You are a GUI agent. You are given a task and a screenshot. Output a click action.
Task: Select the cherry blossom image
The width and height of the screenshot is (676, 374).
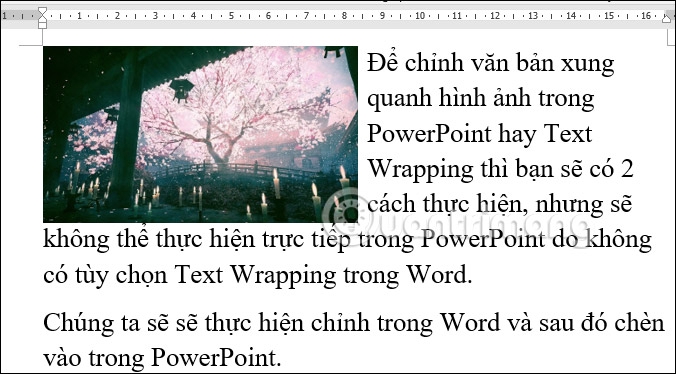coord(200,134)
